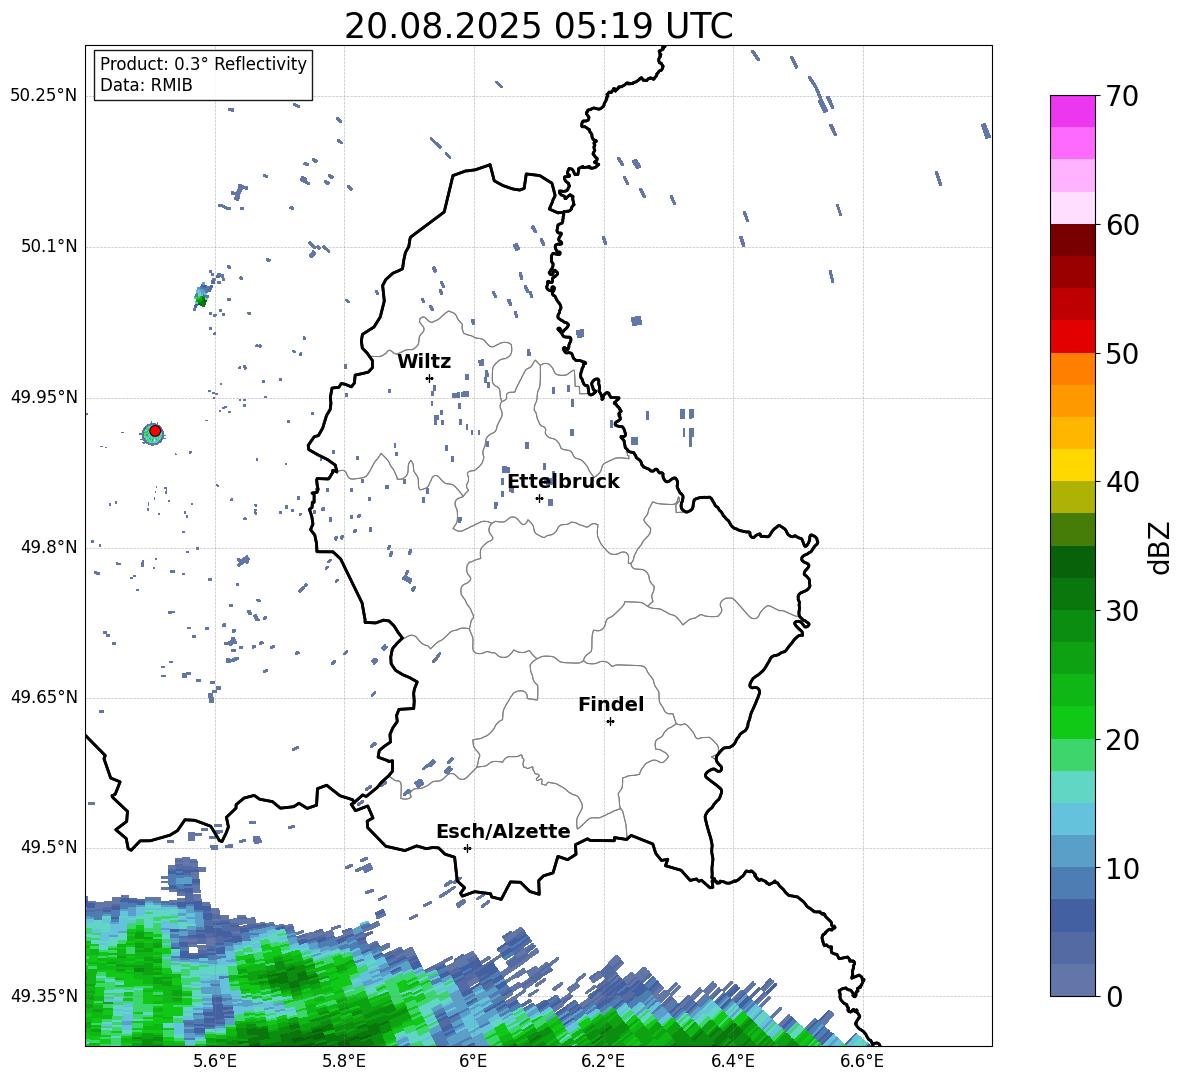The width and height of the screenshot is (1184, 1081).
Task: Click the colorbar label 0
Action: 1114,996
